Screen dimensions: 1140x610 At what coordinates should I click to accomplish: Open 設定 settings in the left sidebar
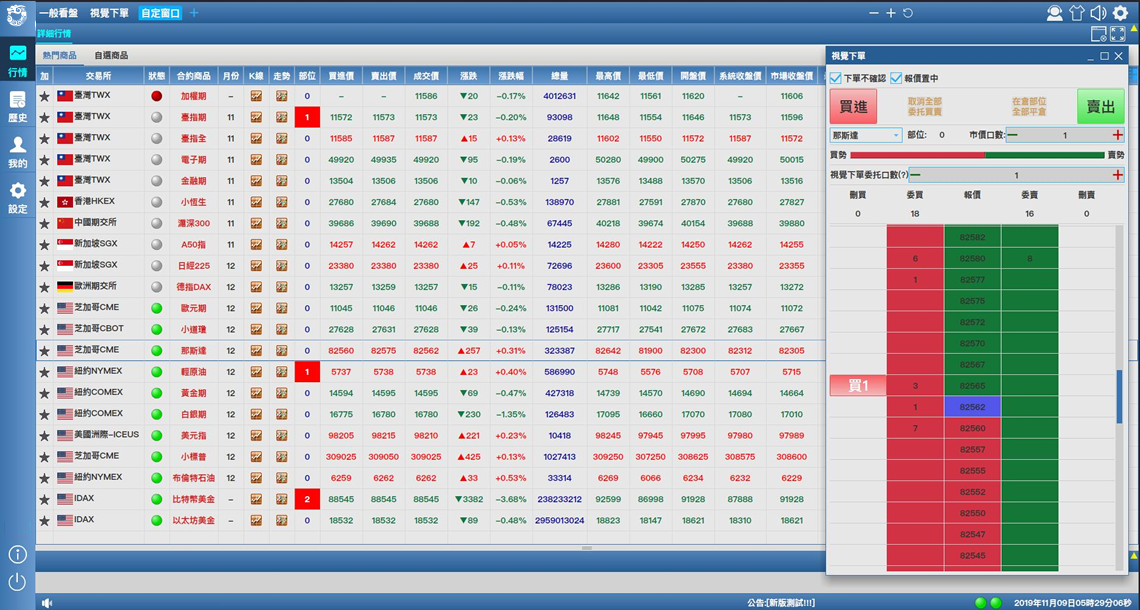[x=17, y=196]
